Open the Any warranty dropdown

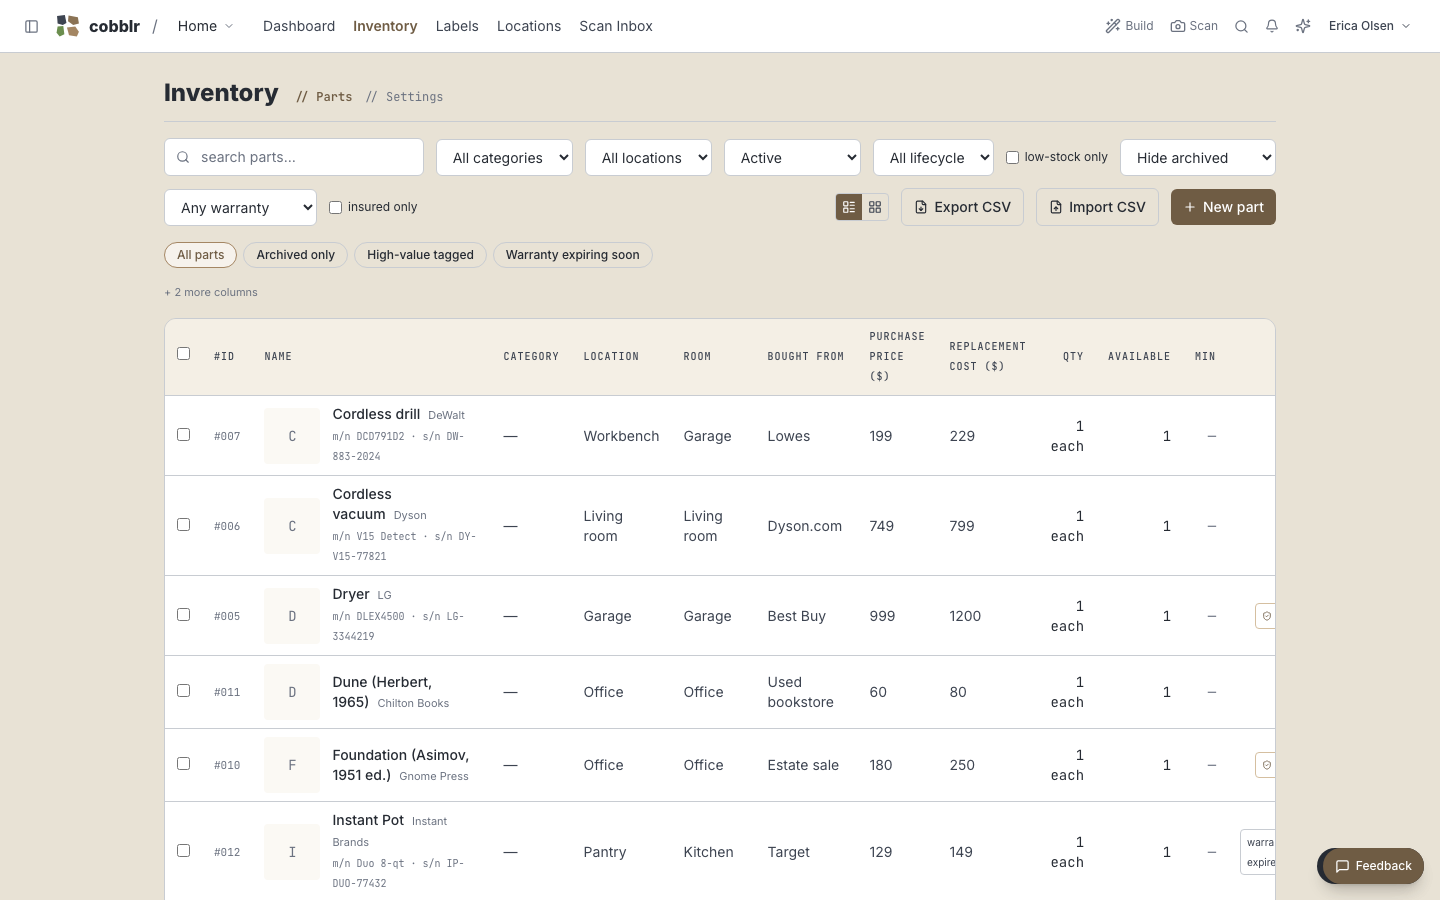(240, 207)
